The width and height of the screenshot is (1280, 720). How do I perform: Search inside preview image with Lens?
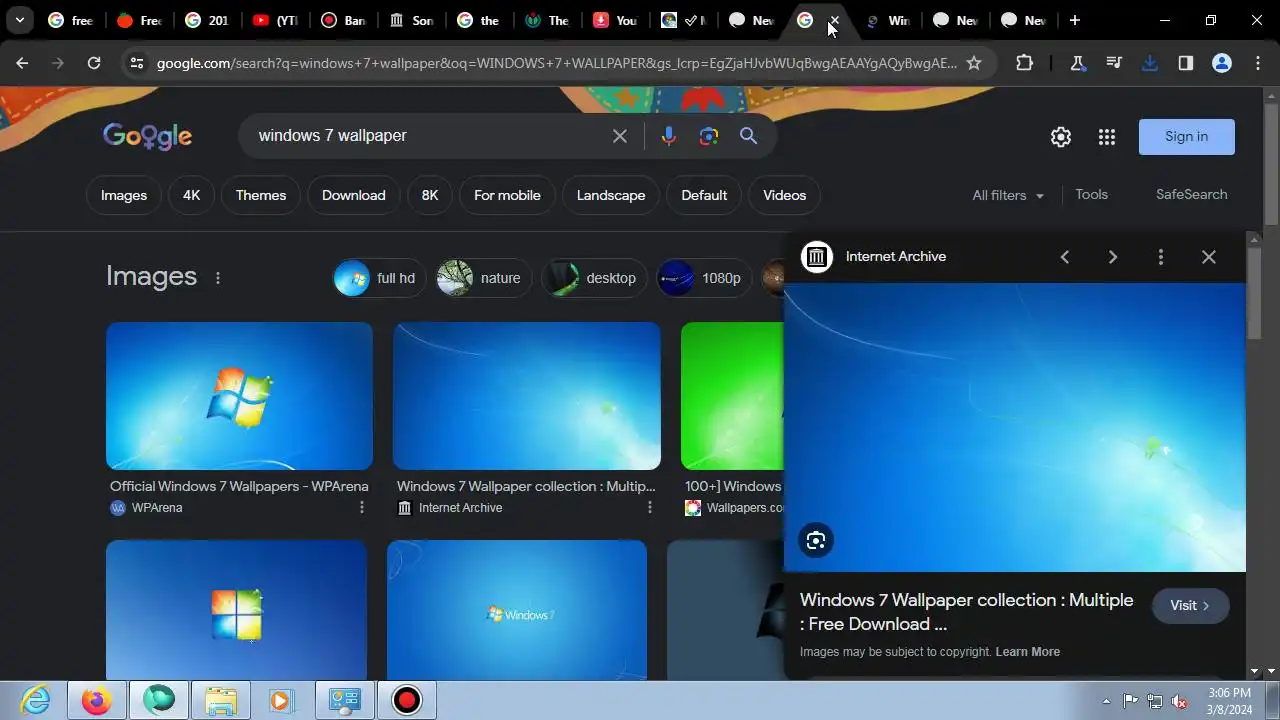click(x=816, y=541)
